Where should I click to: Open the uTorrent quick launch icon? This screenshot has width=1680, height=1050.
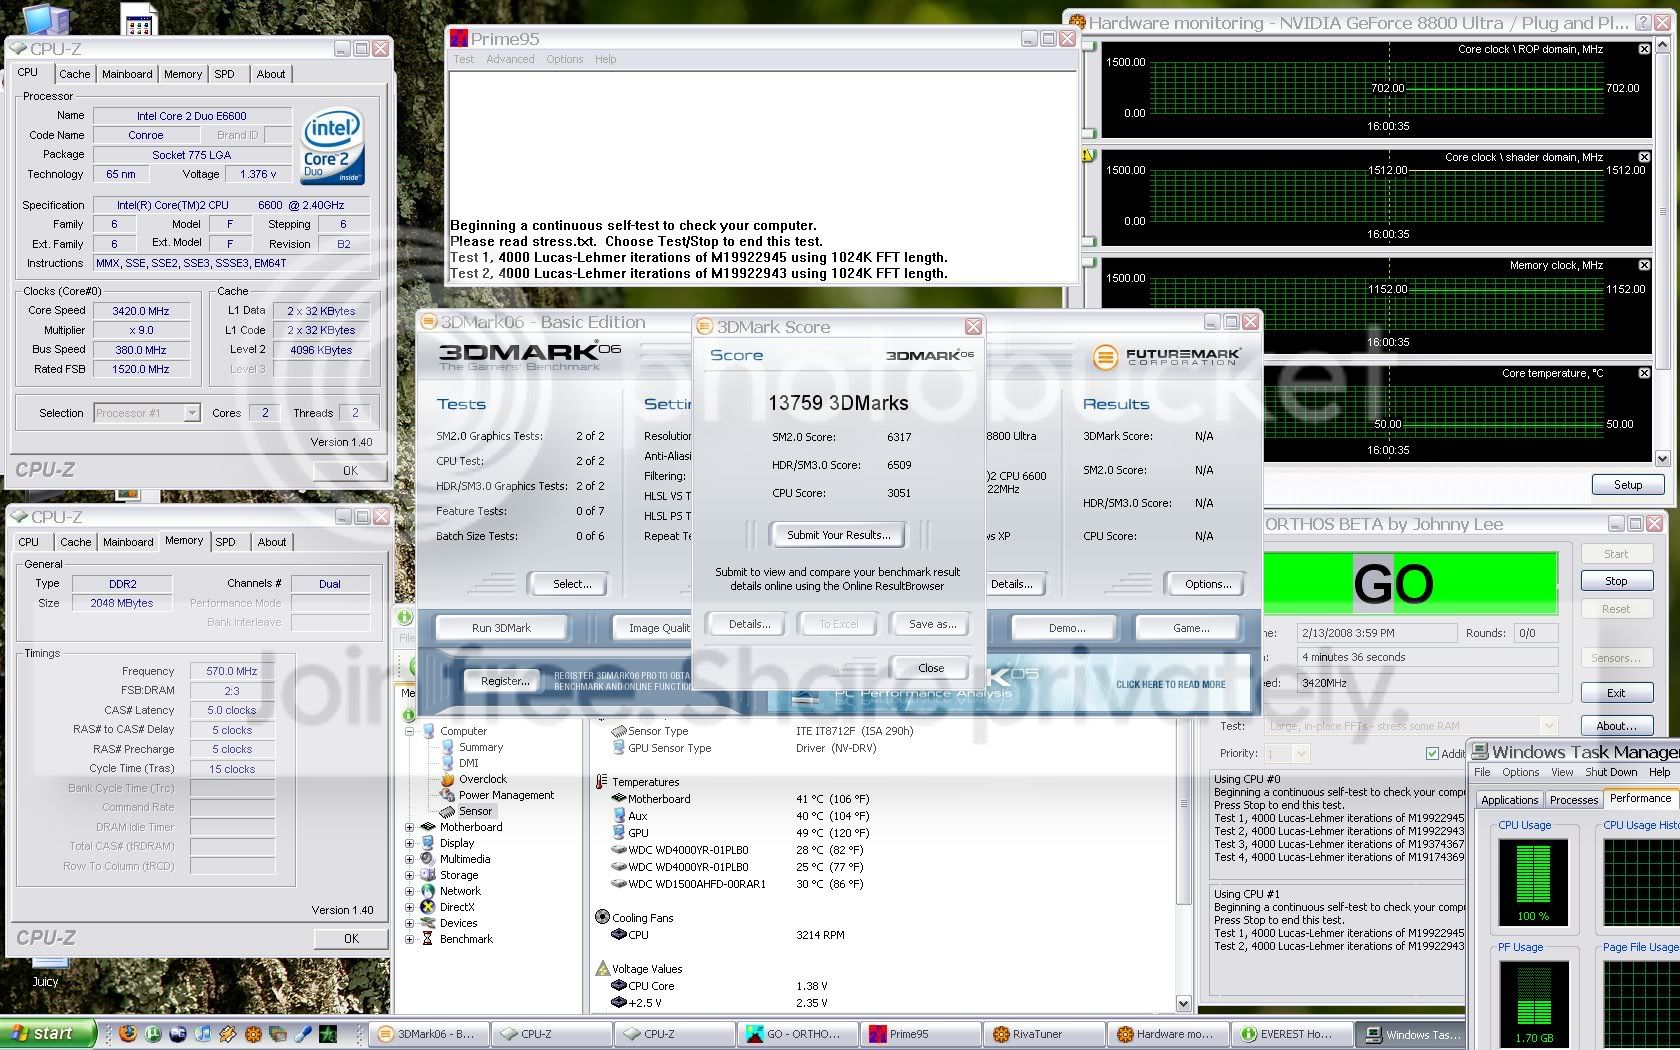[153, 1034]
